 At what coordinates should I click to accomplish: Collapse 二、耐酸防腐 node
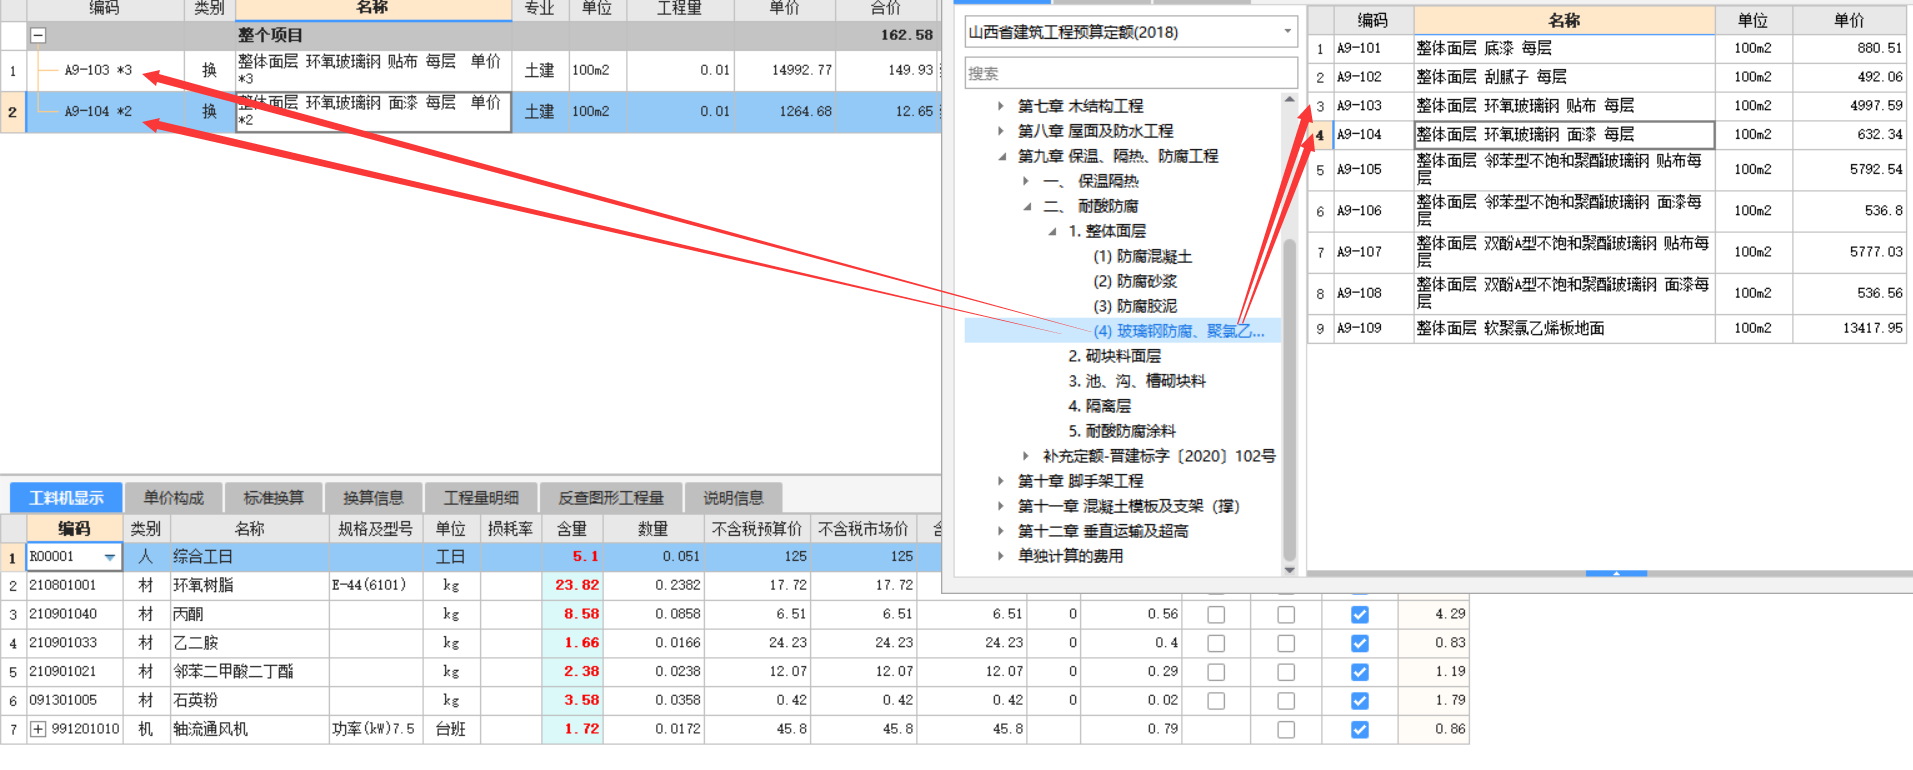[x=1025, y=206]
